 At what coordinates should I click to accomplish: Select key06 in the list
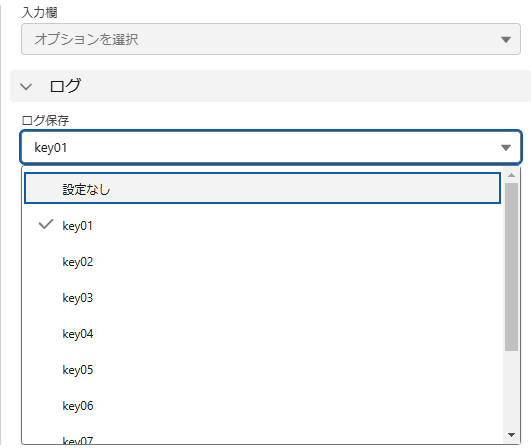pos(262,406)
